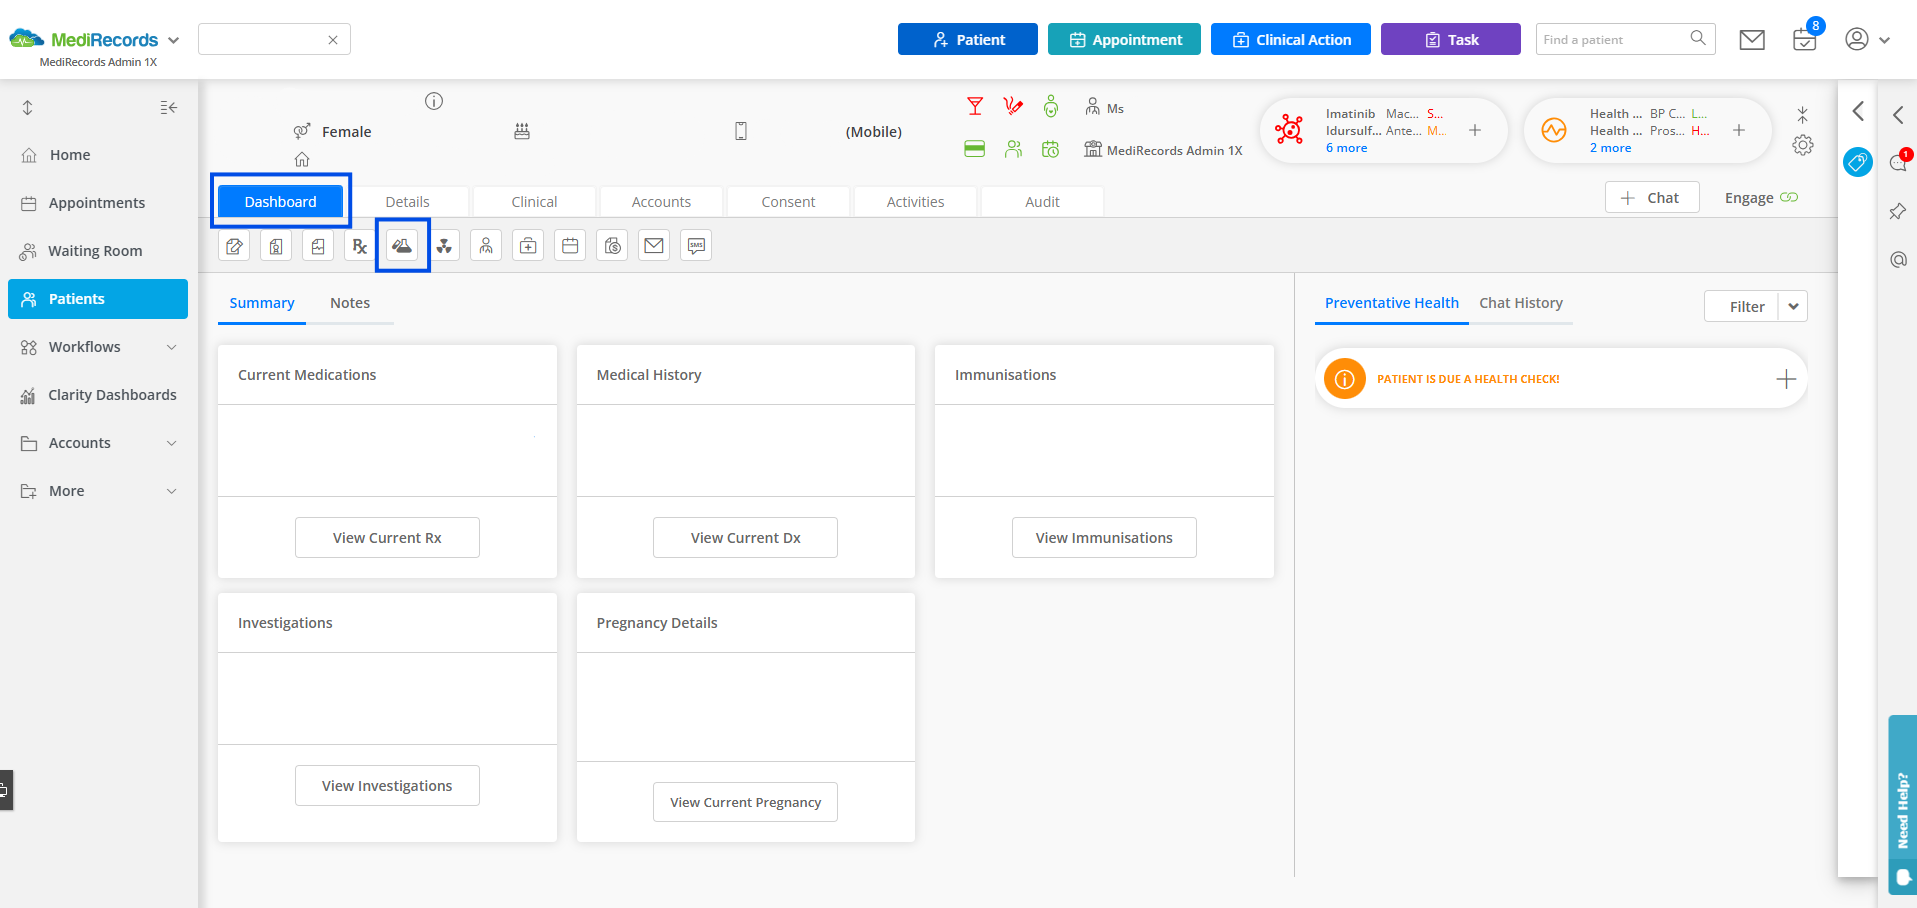The height and width of the screenshot is (908, 1917).
Task: Switch to the Chat History tab
Action: click(x=1520, y=303)
